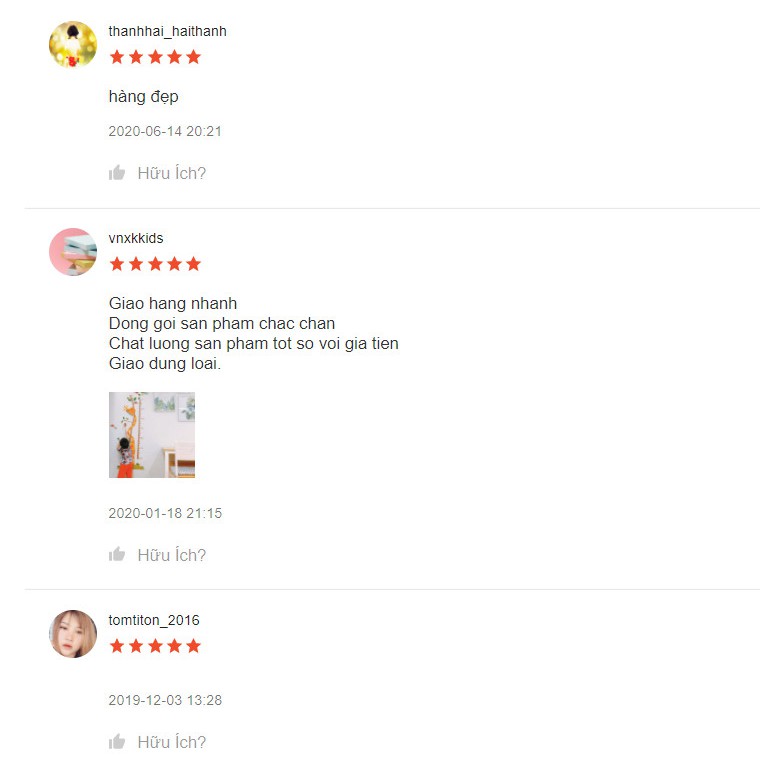Open thanhhai_haithanh's profile avatar
760x760 pixels.
73,45
